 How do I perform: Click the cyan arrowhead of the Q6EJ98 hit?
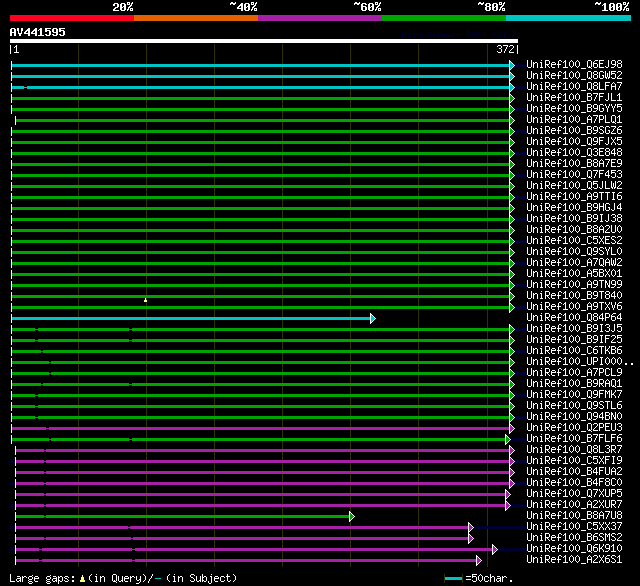(x=512, y=65)
